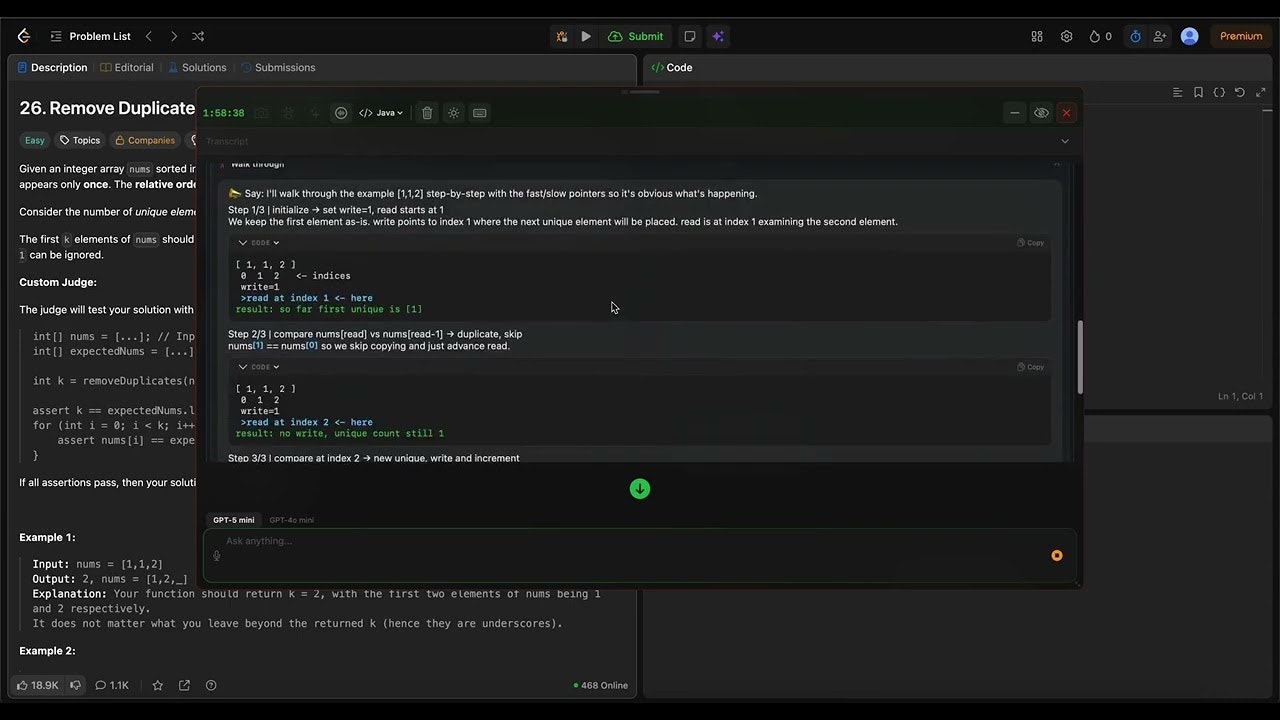Image resolution: width=1280 pixels, height=720 pixels.
Task: Open the notes sticky icon
Action: click(690, 36)
